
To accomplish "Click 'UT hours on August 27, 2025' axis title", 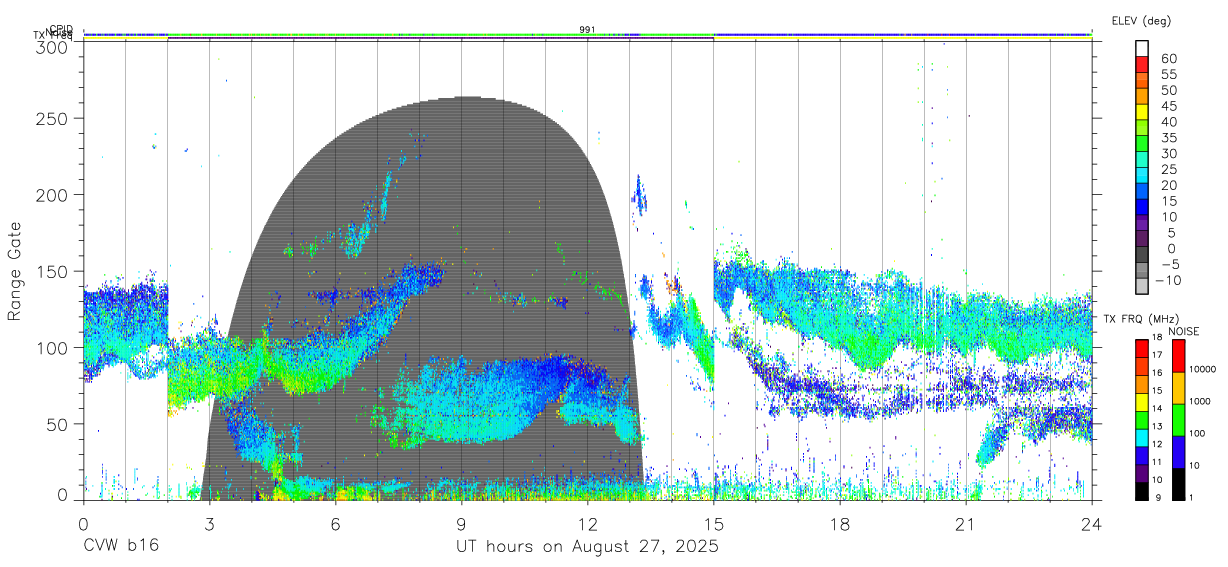I will [x=587, y=547].
